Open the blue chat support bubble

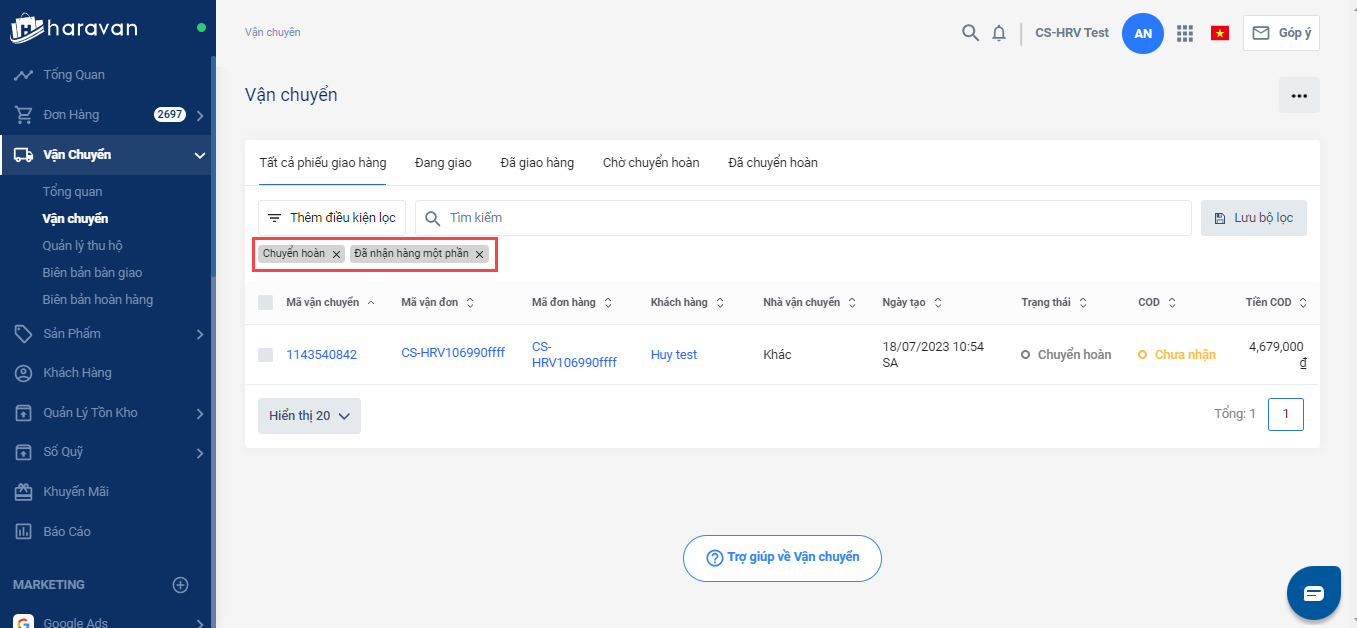[1313, 593]
